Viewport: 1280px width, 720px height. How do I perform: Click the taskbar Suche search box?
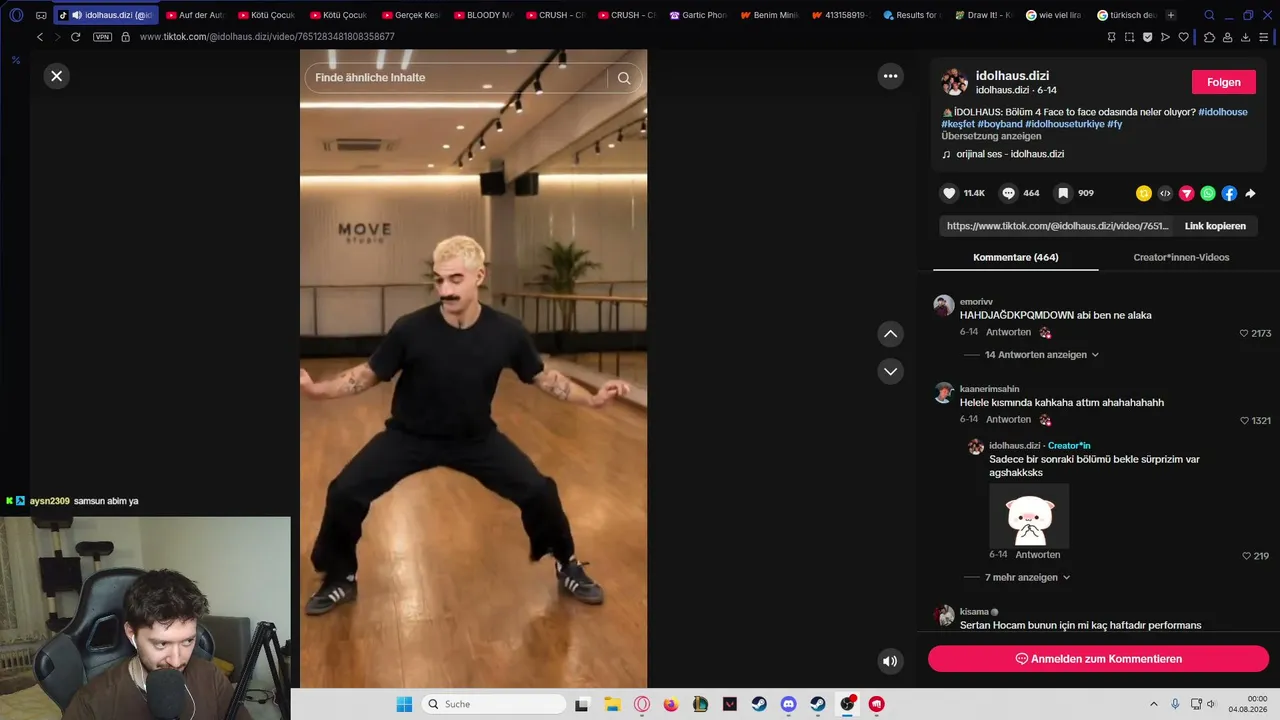pos(493,704)
